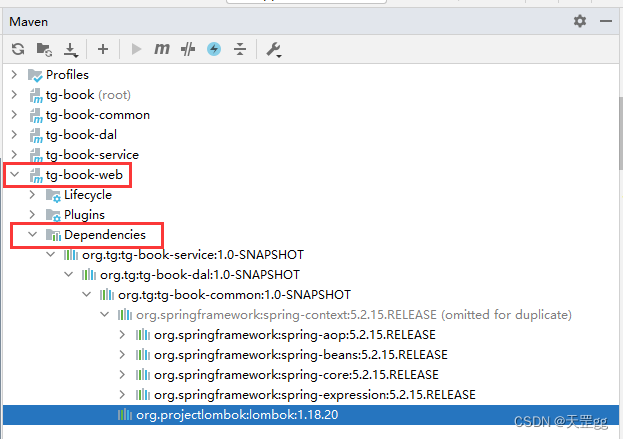The height and width of the screenshot is (439, 623).
Task: Expand Plugins node
Action: coord(32,214)
